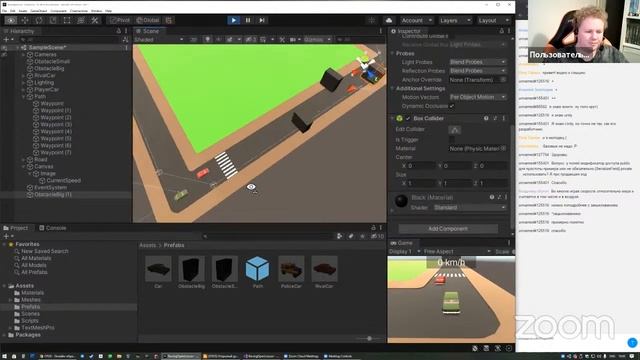640x360 pixels.
Task: Open the Physic Material picker
Action: 503,149
